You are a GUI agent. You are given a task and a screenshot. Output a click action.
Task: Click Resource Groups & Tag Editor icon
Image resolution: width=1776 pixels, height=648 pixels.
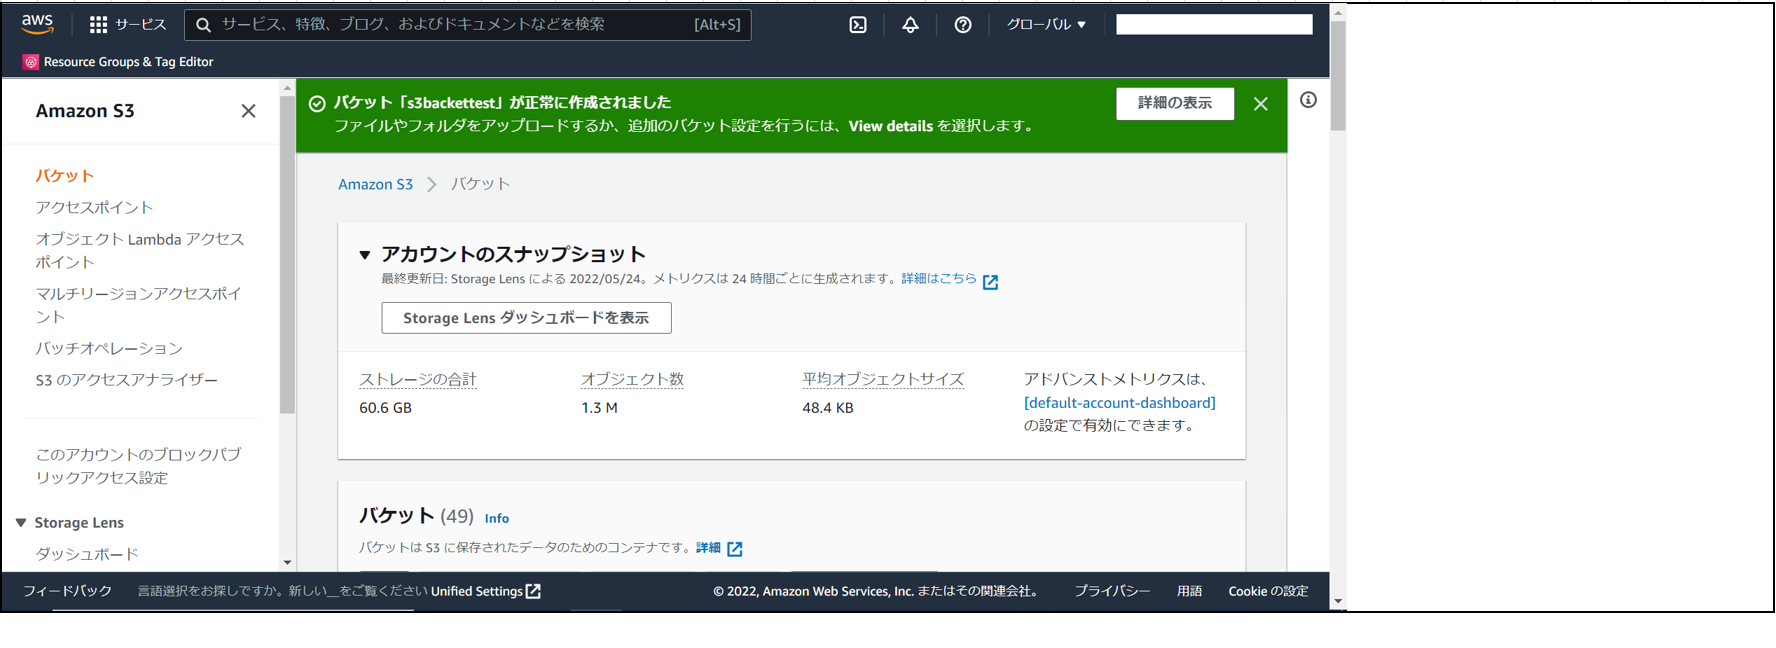(x=31, y=62)
